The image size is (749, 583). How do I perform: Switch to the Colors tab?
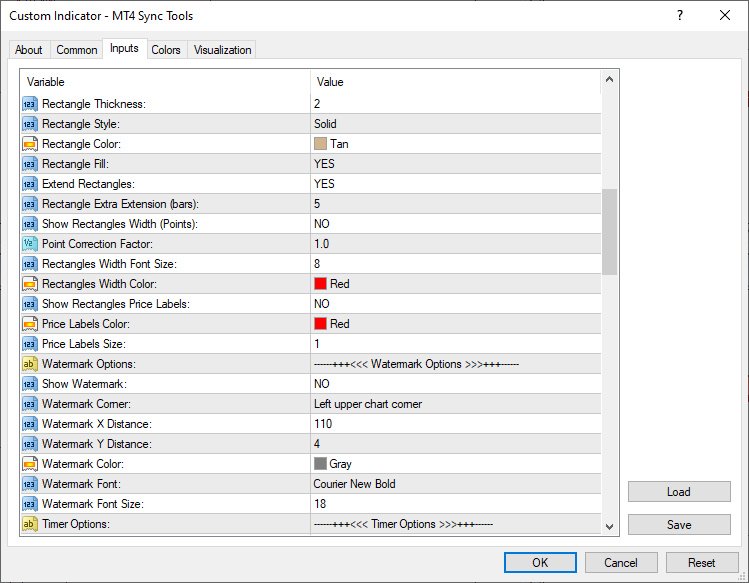166,50
